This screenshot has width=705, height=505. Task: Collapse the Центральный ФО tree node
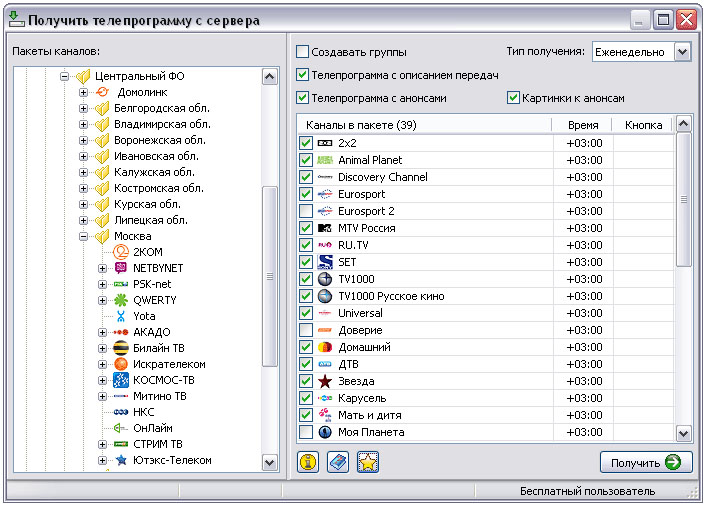(x=64, y=76)
